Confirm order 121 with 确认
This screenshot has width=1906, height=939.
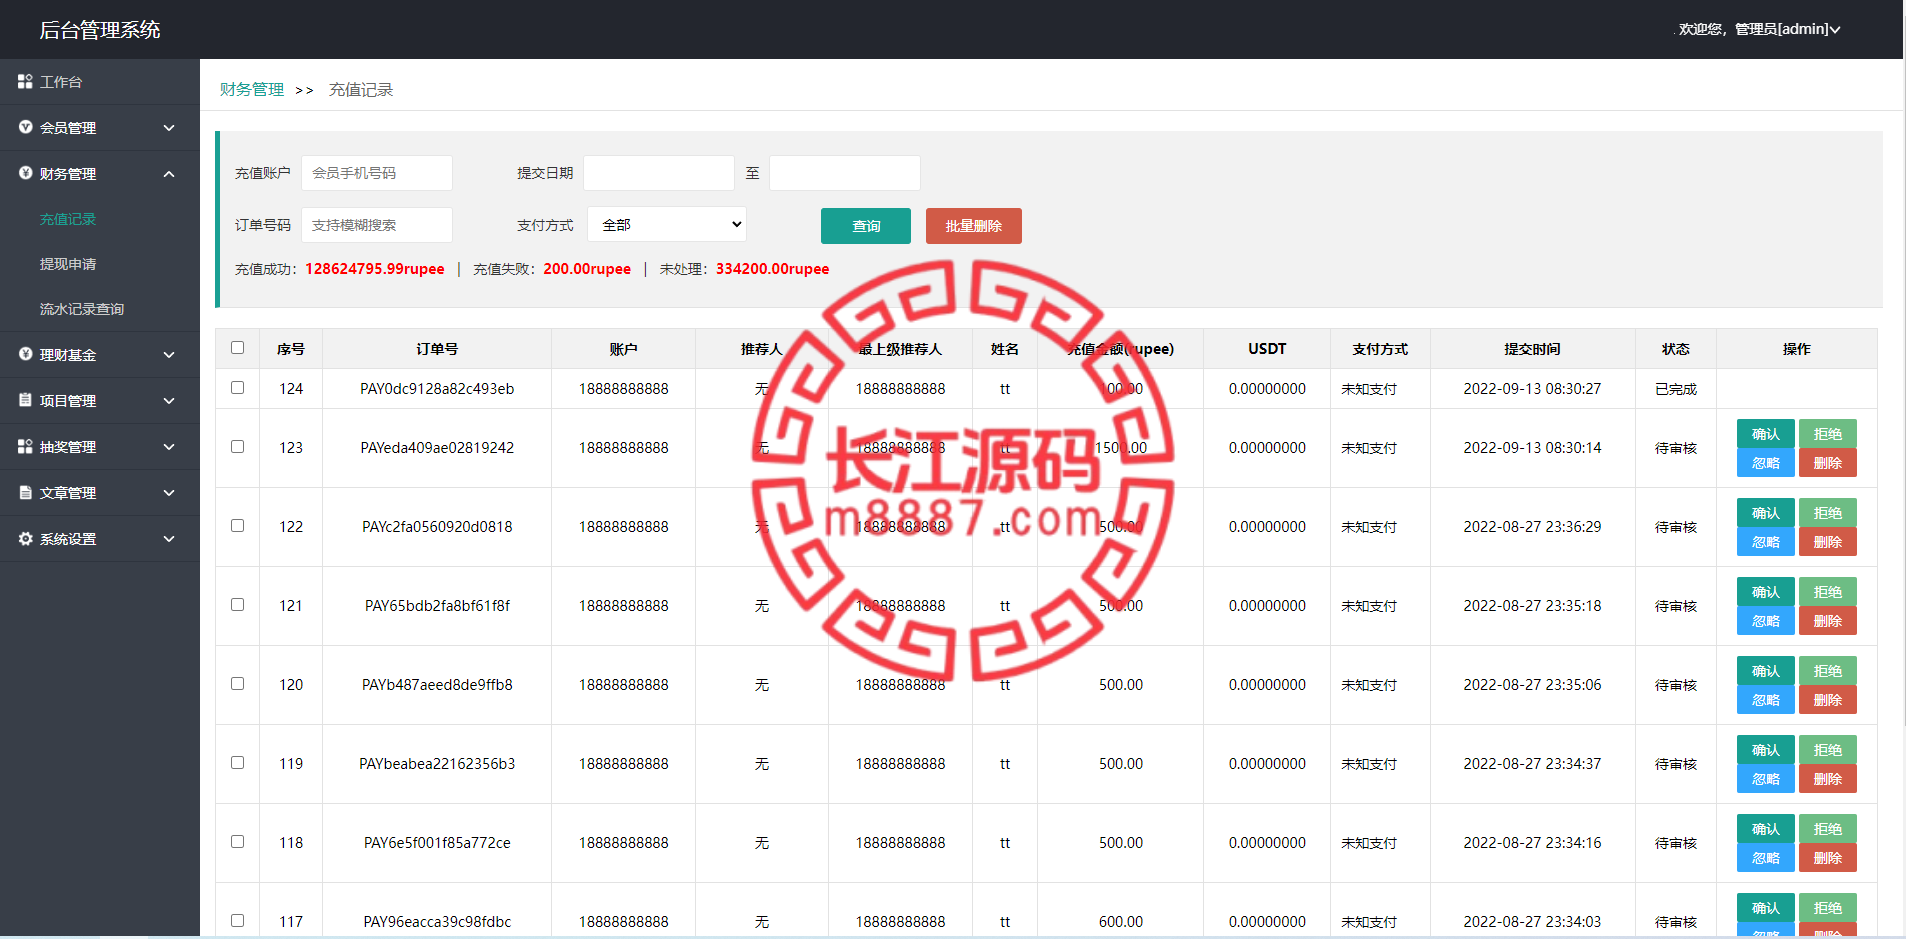(1766, 592)
